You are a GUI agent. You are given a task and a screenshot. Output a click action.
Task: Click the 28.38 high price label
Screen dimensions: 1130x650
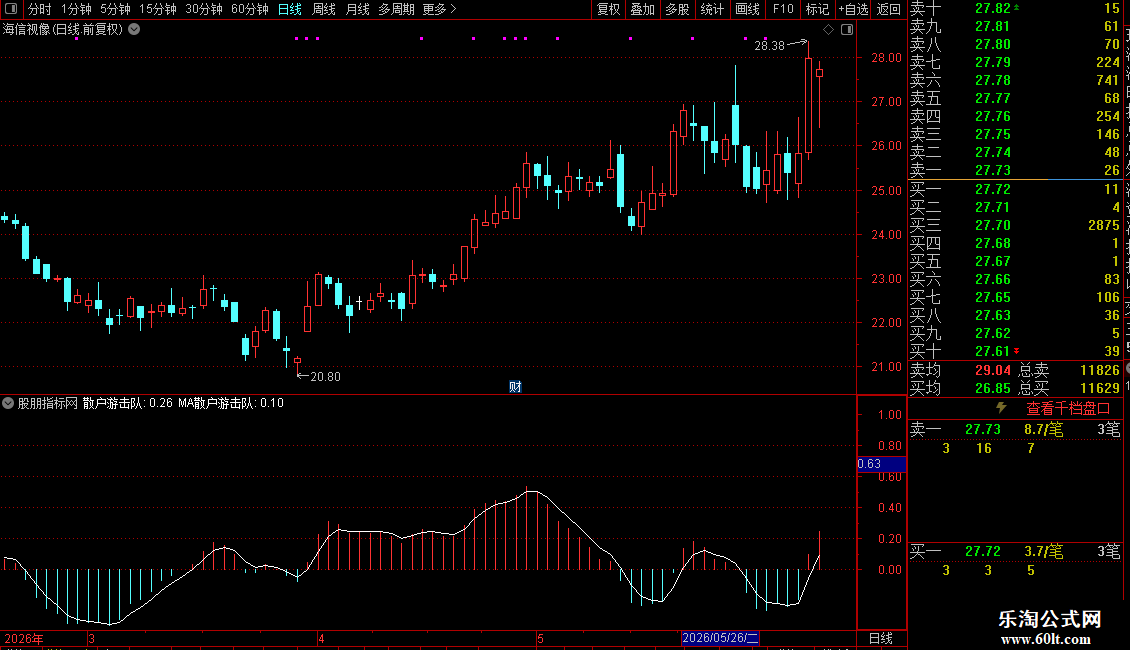[769, 45]
